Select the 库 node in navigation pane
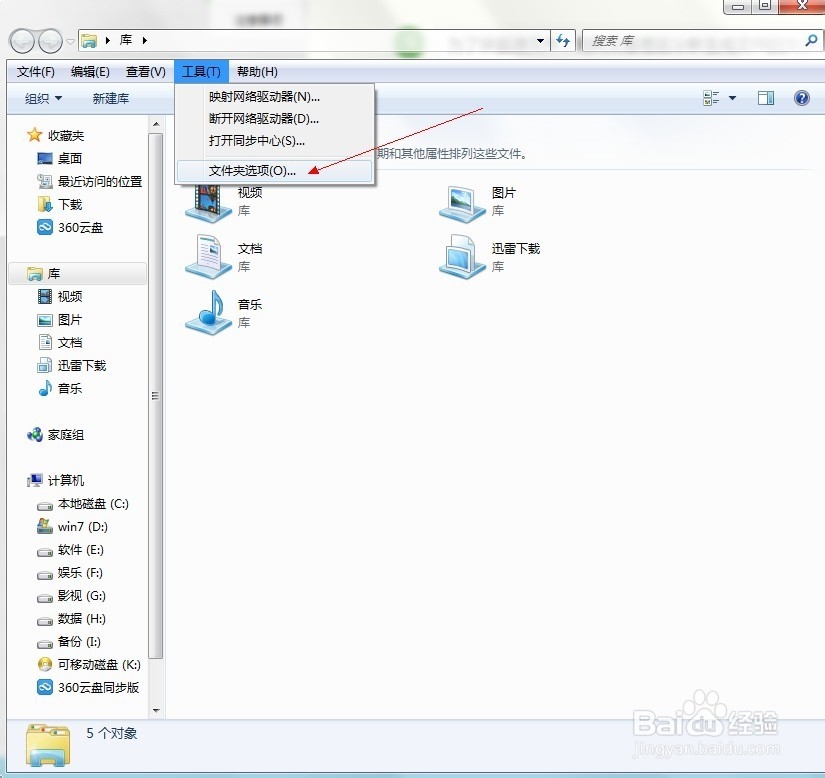 (x=77, y=274)
